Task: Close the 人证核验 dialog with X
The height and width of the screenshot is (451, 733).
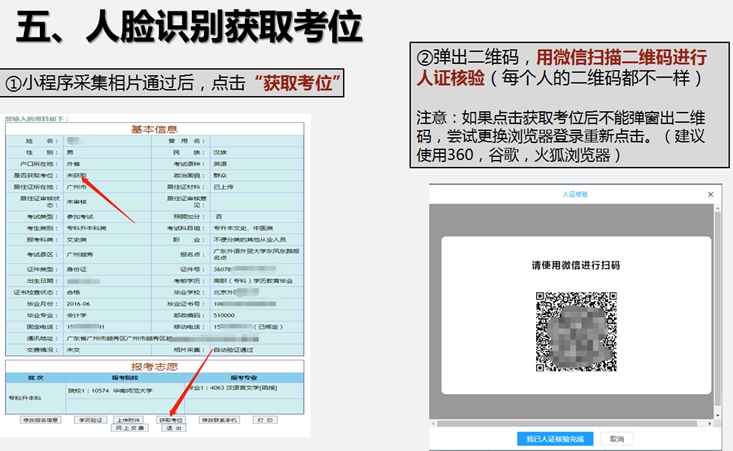Action: click(x=711, y=194)
